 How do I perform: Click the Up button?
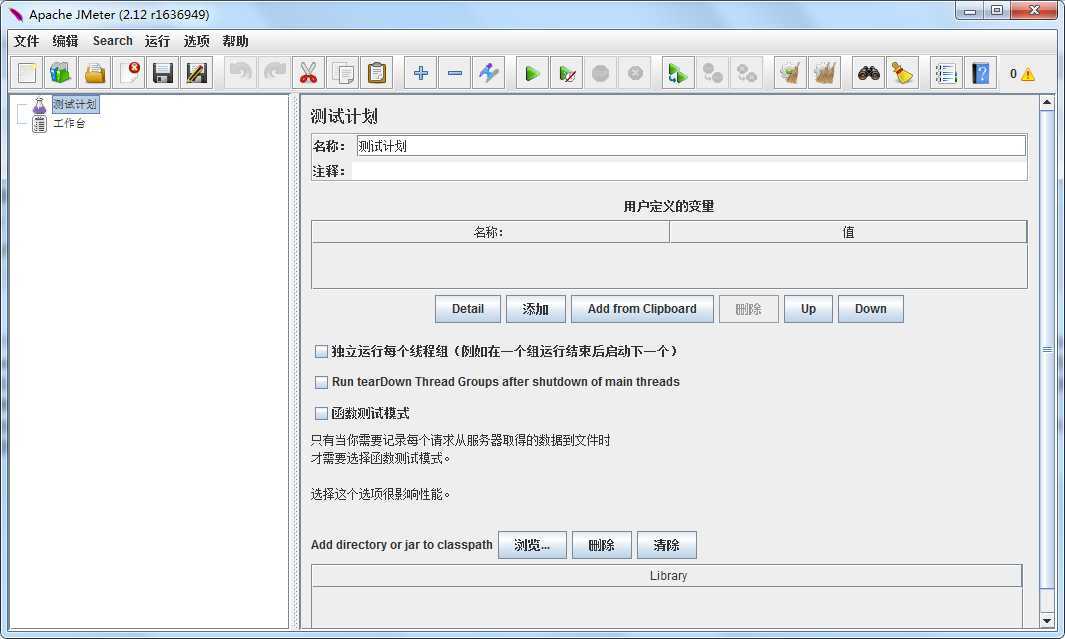pyautogui.click(x=808, y=309)
